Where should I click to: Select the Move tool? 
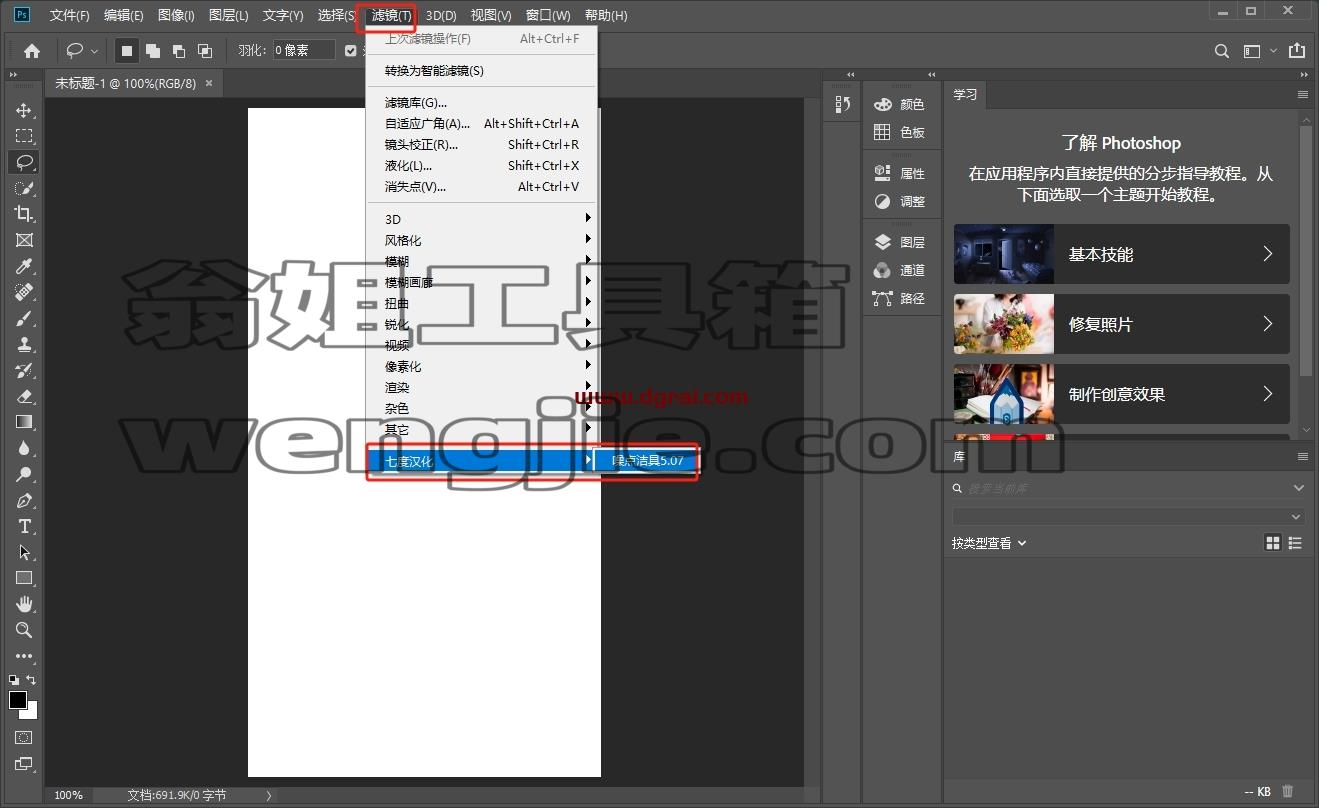coord(24,110)
